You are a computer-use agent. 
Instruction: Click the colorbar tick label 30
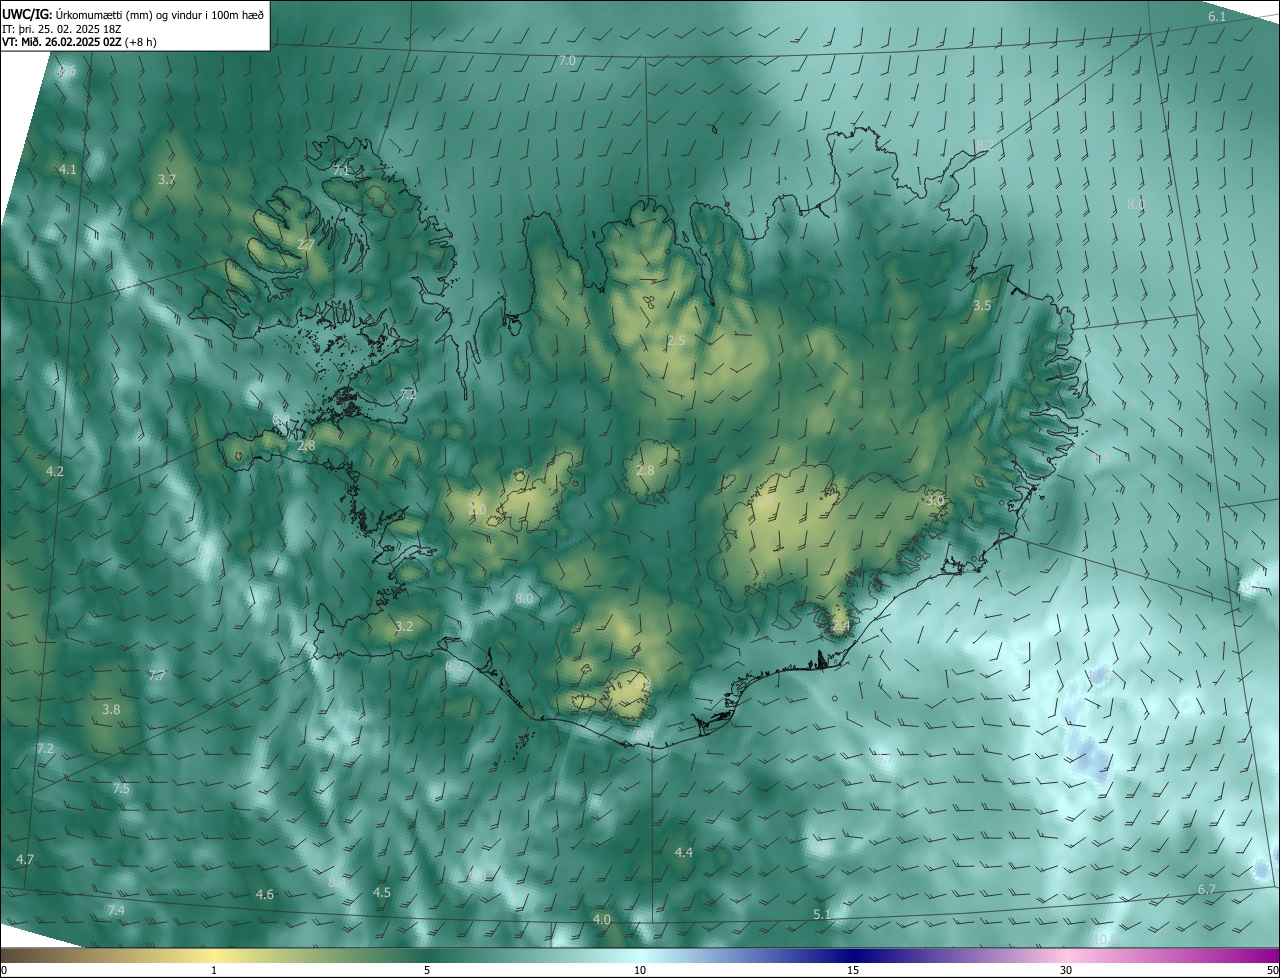[x=1066, y=971]
